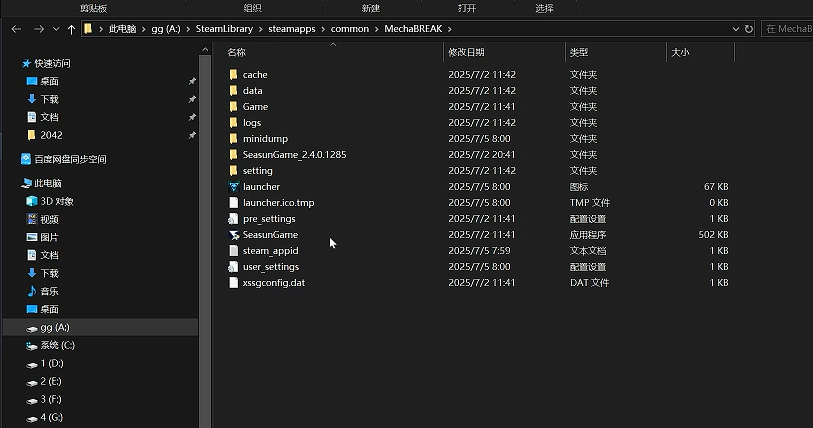Open pinned 2042 folder in quick access
The width and height of the screenshot is (813, 428).
[x=51, y=135]
